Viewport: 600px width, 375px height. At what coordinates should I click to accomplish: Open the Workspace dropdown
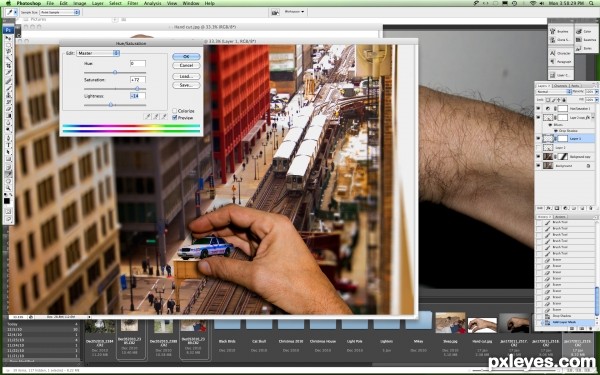point(294,12)
